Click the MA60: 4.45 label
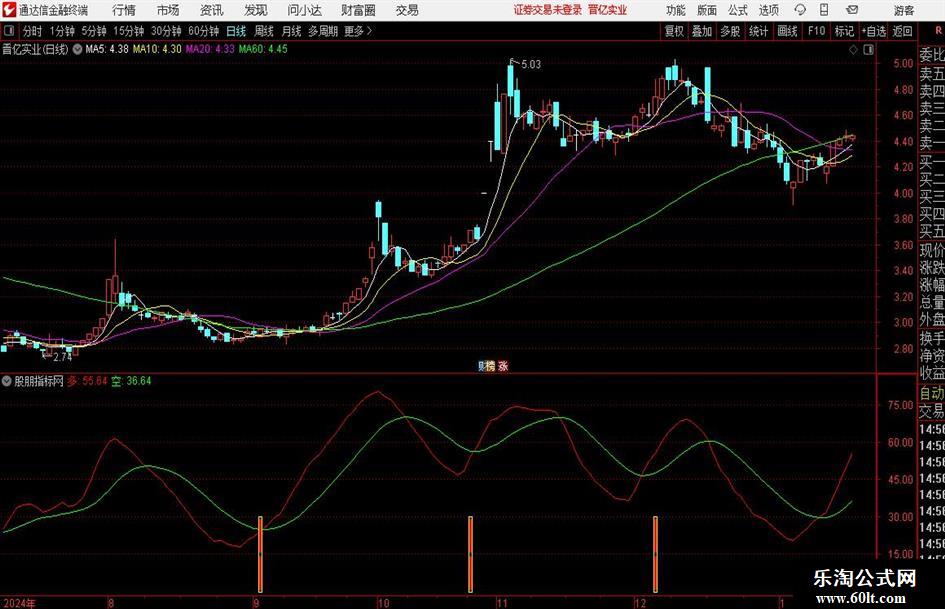 tap(263, 49)
